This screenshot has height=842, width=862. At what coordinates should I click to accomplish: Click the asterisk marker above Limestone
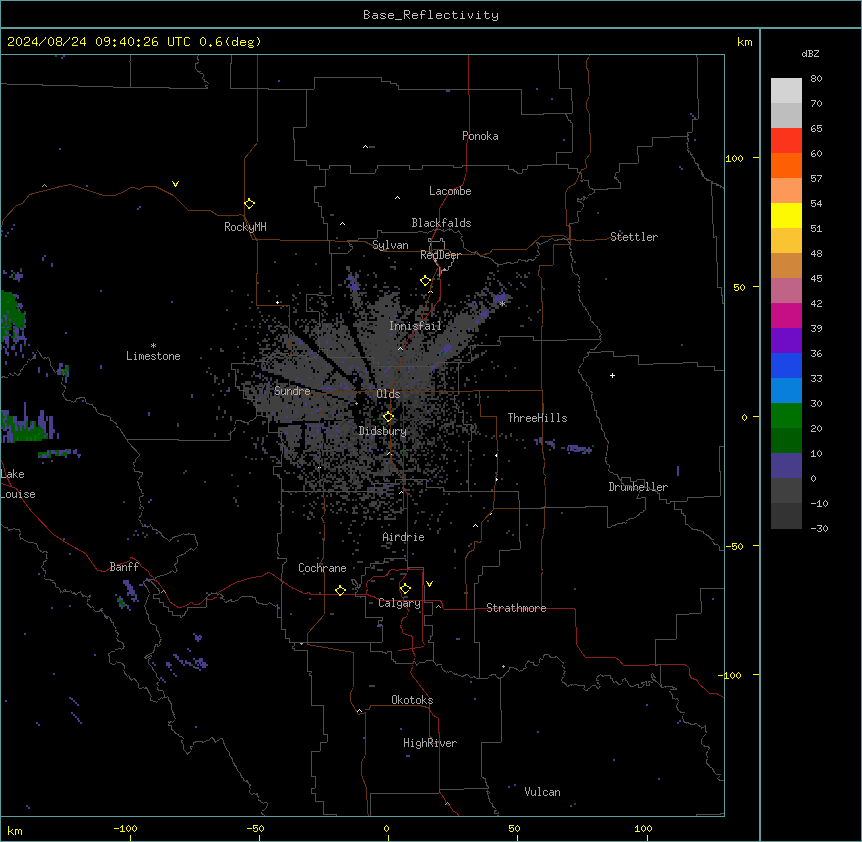(x=153, y=346)
